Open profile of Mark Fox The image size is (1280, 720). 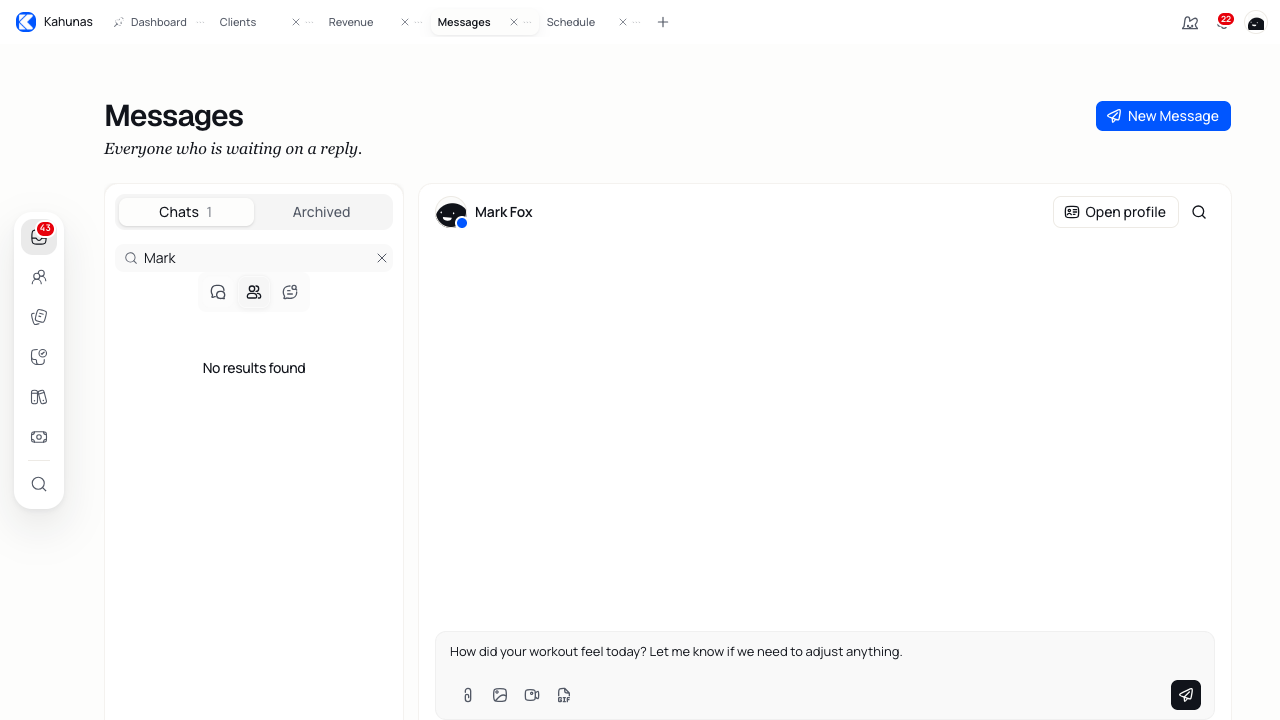point(1116,212)
